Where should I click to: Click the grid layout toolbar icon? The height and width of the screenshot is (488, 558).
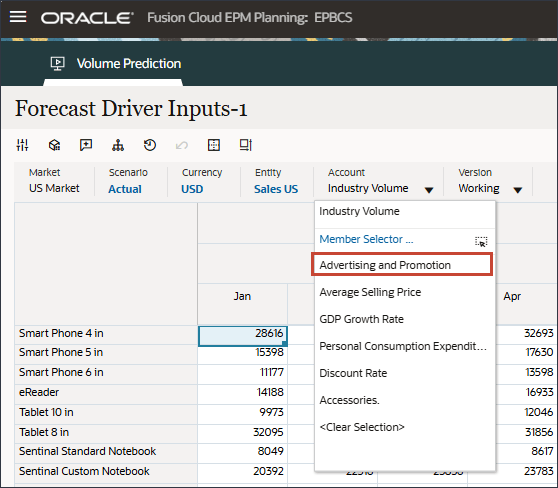214,145
